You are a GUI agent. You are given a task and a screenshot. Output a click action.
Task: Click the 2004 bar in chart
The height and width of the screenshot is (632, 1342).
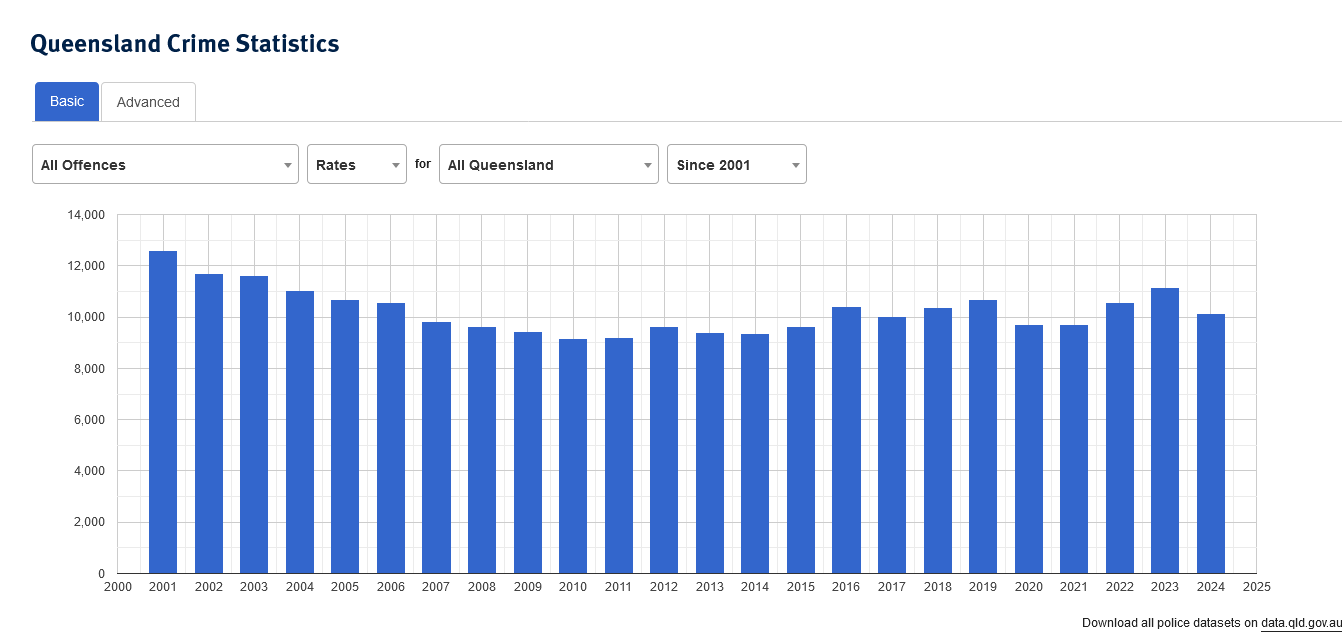coord(300,432)
